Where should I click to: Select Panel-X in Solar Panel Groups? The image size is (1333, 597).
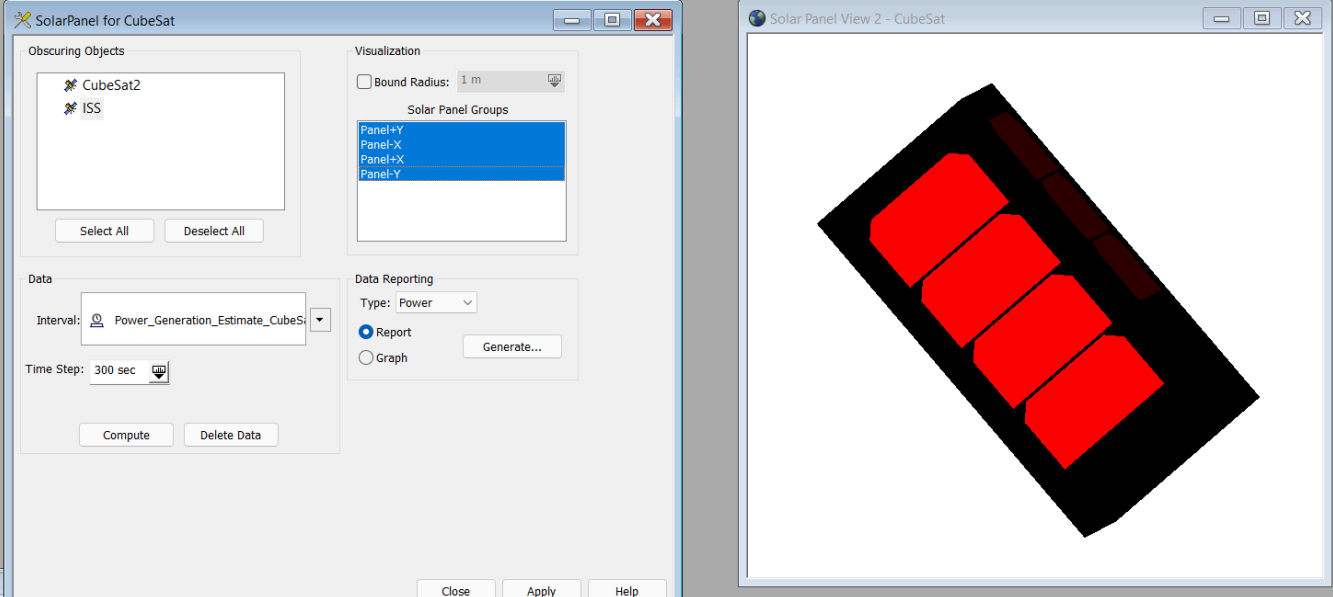pyautogui.click(x=461, y=144)
